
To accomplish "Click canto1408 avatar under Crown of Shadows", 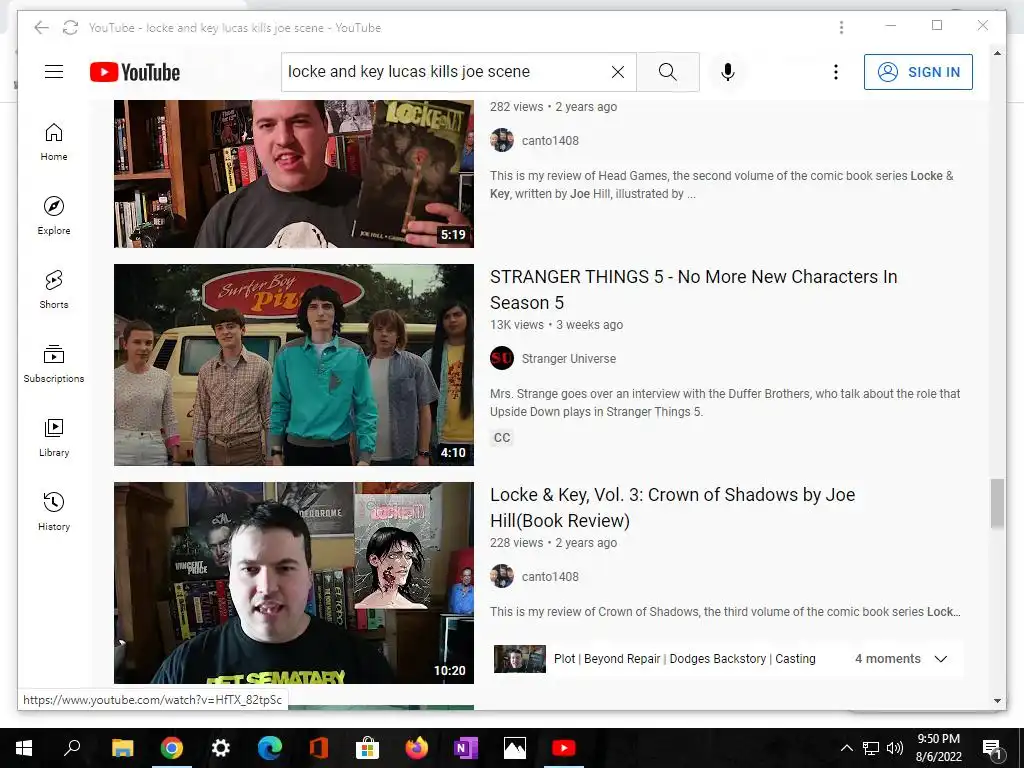I will [x=502, y=576].
